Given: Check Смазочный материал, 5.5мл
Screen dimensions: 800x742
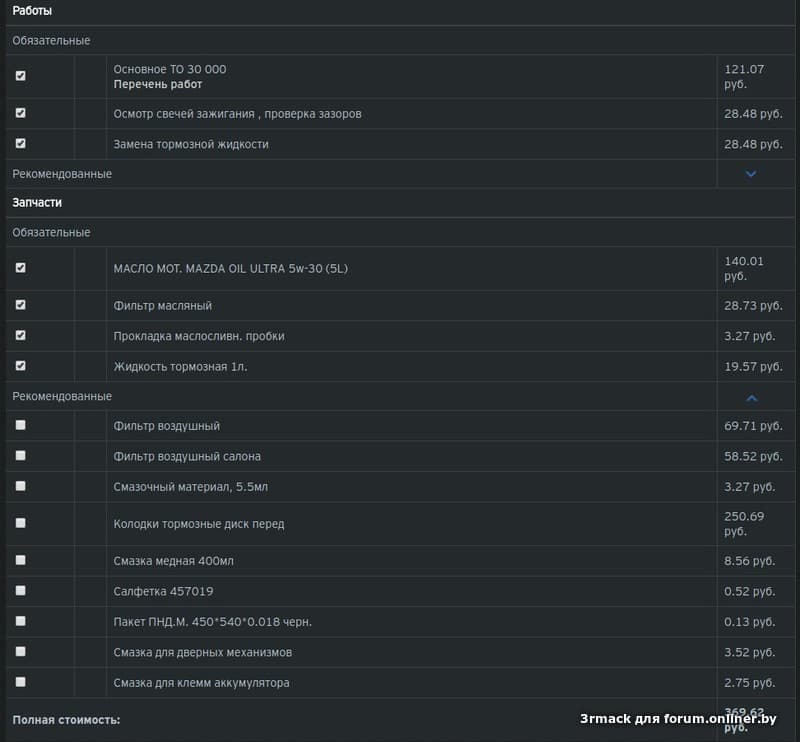Looking at the screenshot, I should click(x=21, y=486).
